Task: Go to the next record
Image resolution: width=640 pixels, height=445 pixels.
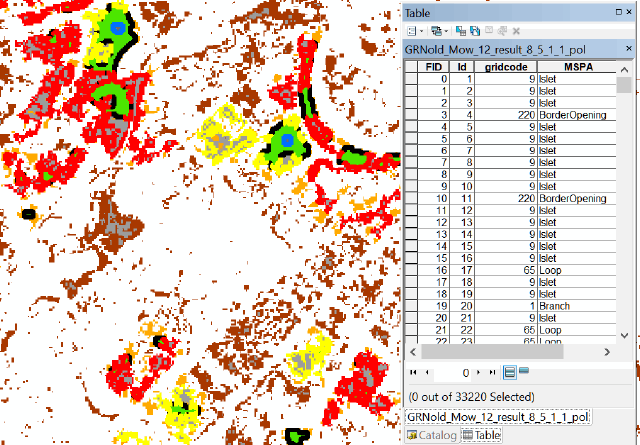Action: click(478, 372)
